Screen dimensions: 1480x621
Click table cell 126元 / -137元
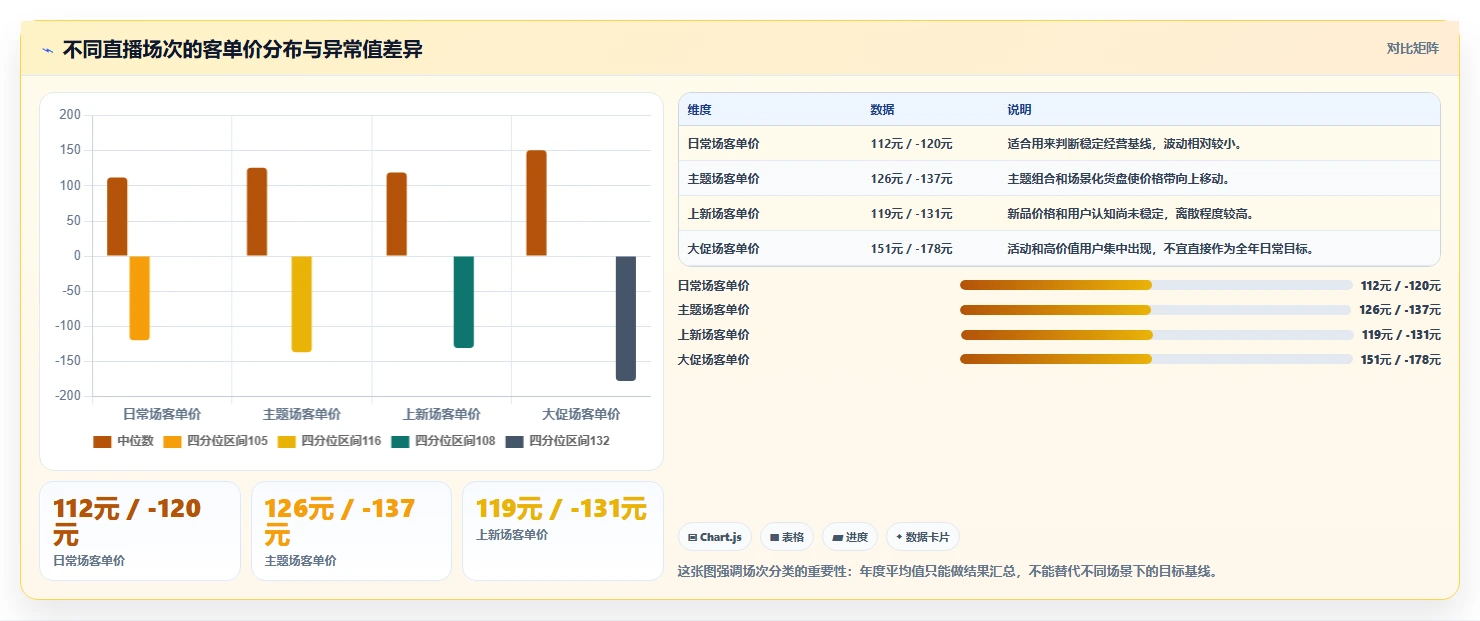pos(912,179)
